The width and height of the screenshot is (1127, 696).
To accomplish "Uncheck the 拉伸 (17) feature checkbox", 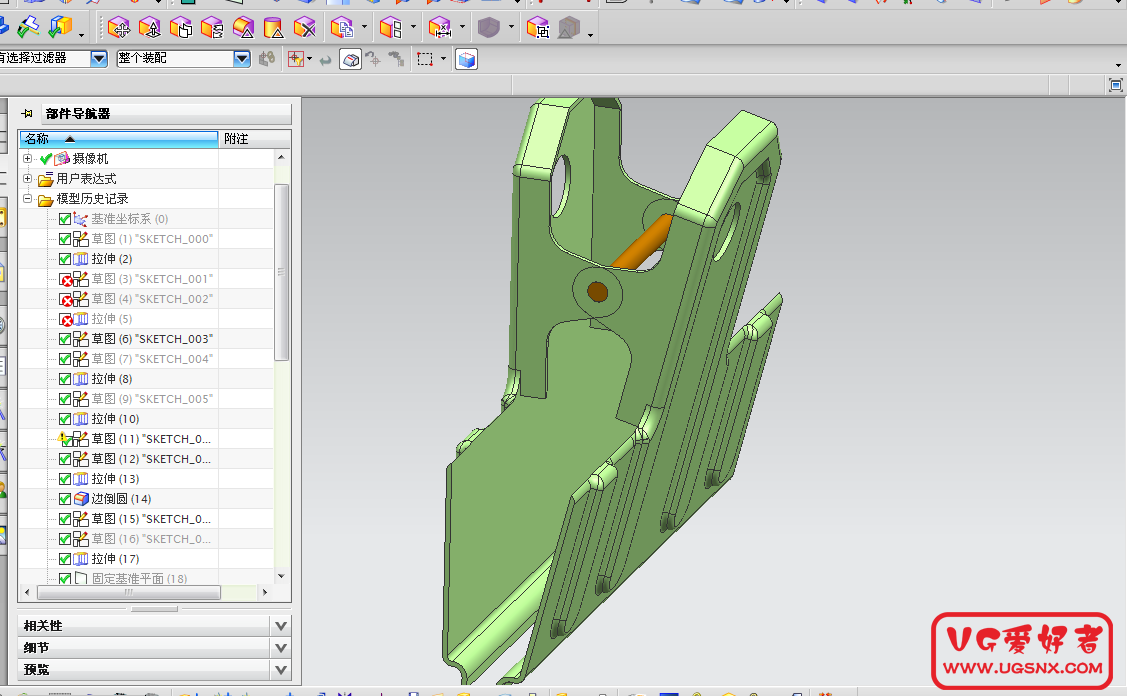I will click(65, 559).
